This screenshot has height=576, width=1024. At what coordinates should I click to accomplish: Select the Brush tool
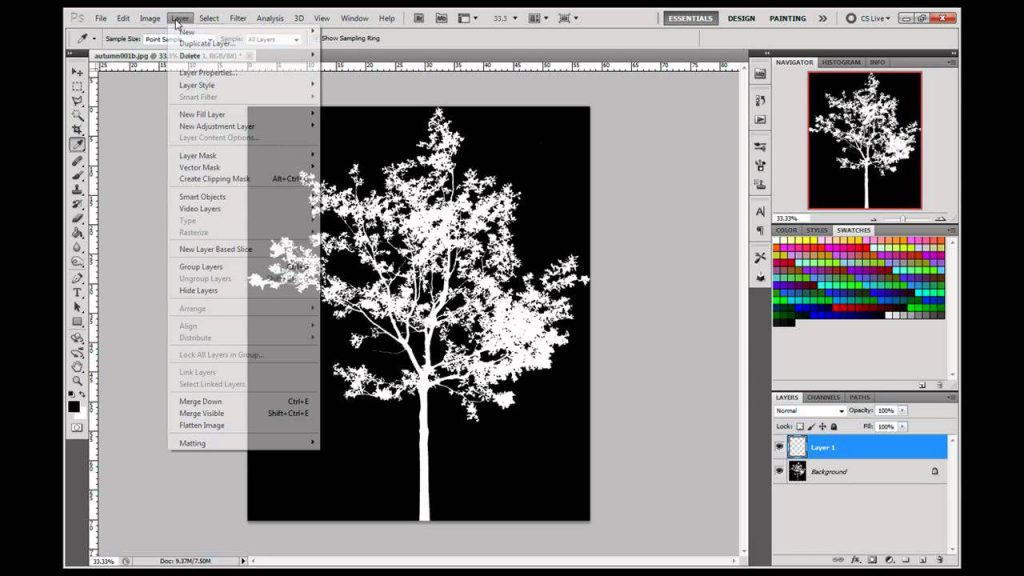point(77,175)
